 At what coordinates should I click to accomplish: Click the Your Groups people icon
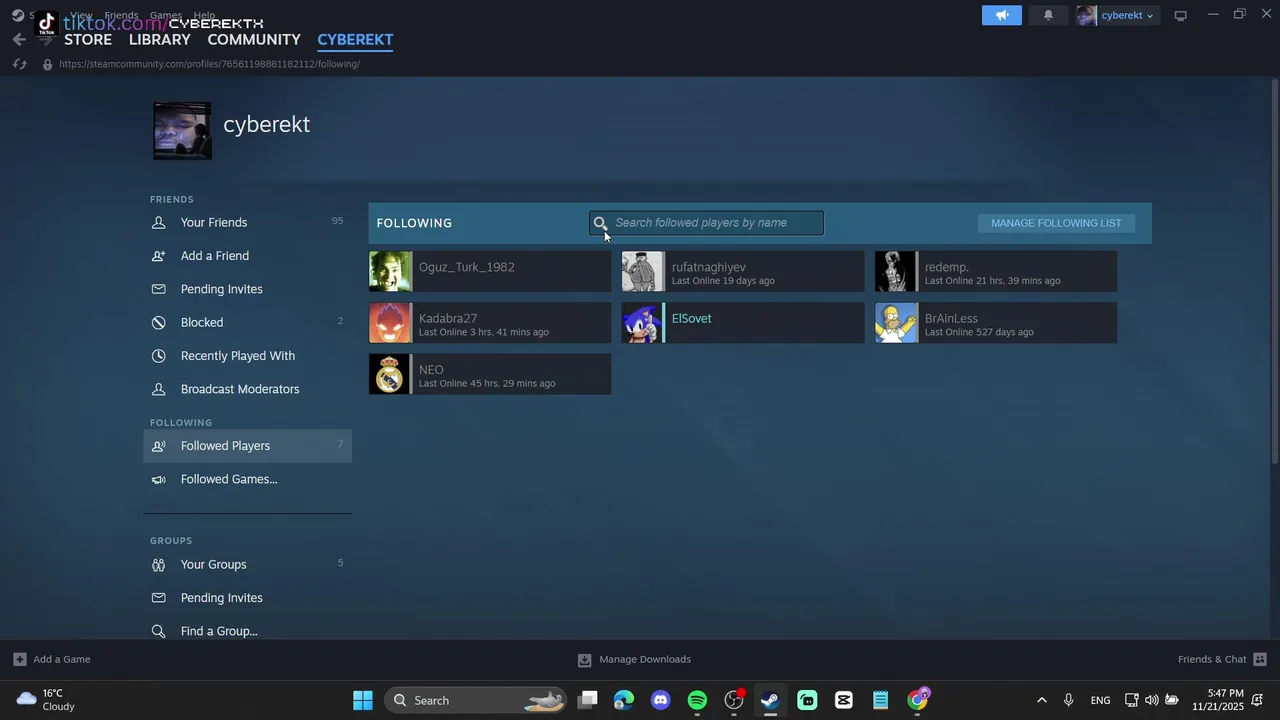coord(158,564)
